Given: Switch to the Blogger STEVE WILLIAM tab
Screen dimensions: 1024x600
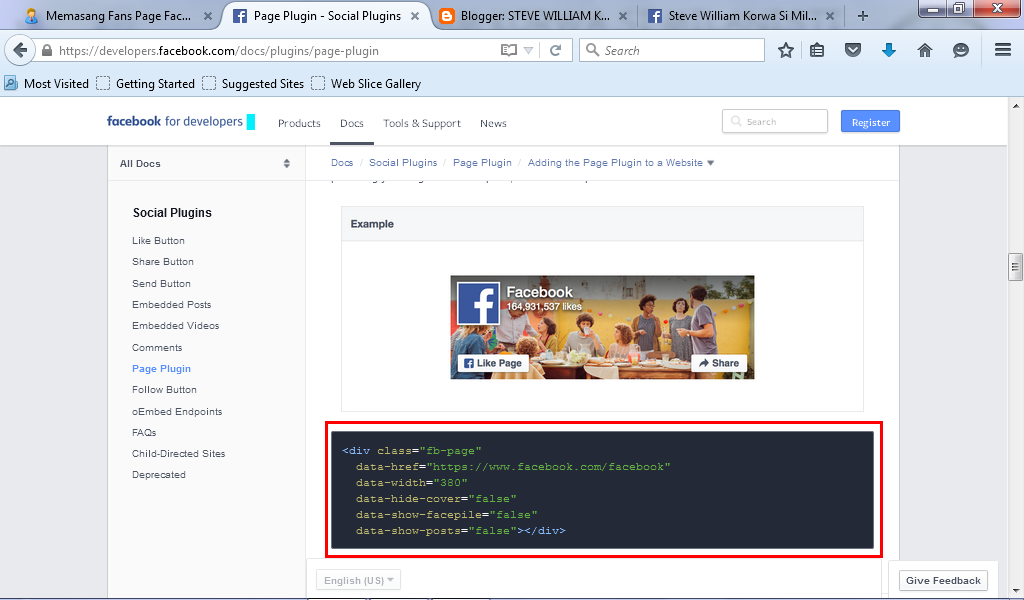Looking at the screenshot, I should (x=534, y=16).
